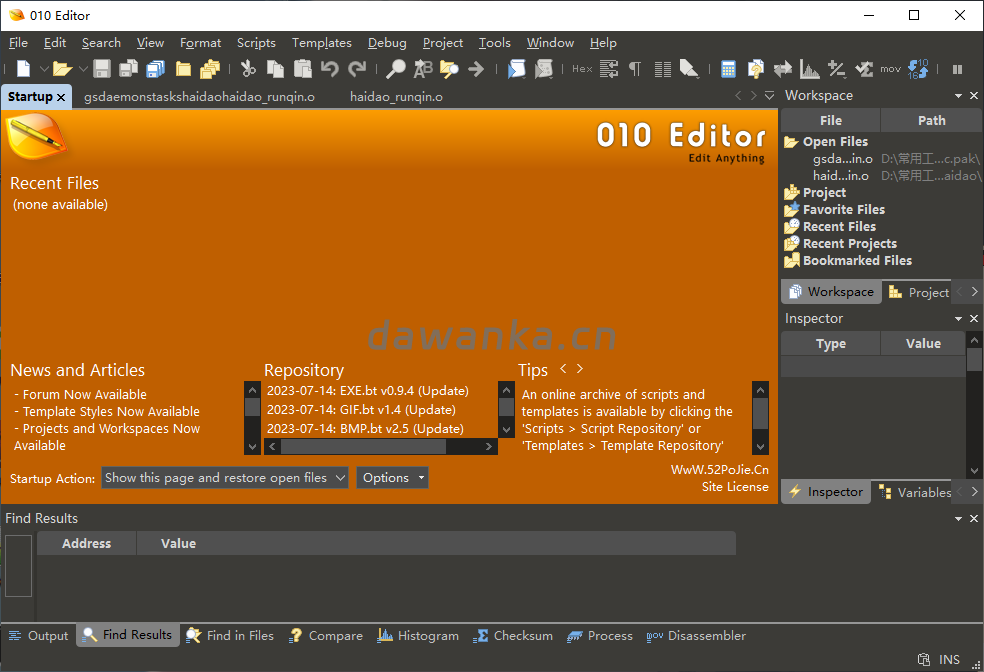Click the Save As toolbar icon
984x672 pixels.
(x=128, y=68)
